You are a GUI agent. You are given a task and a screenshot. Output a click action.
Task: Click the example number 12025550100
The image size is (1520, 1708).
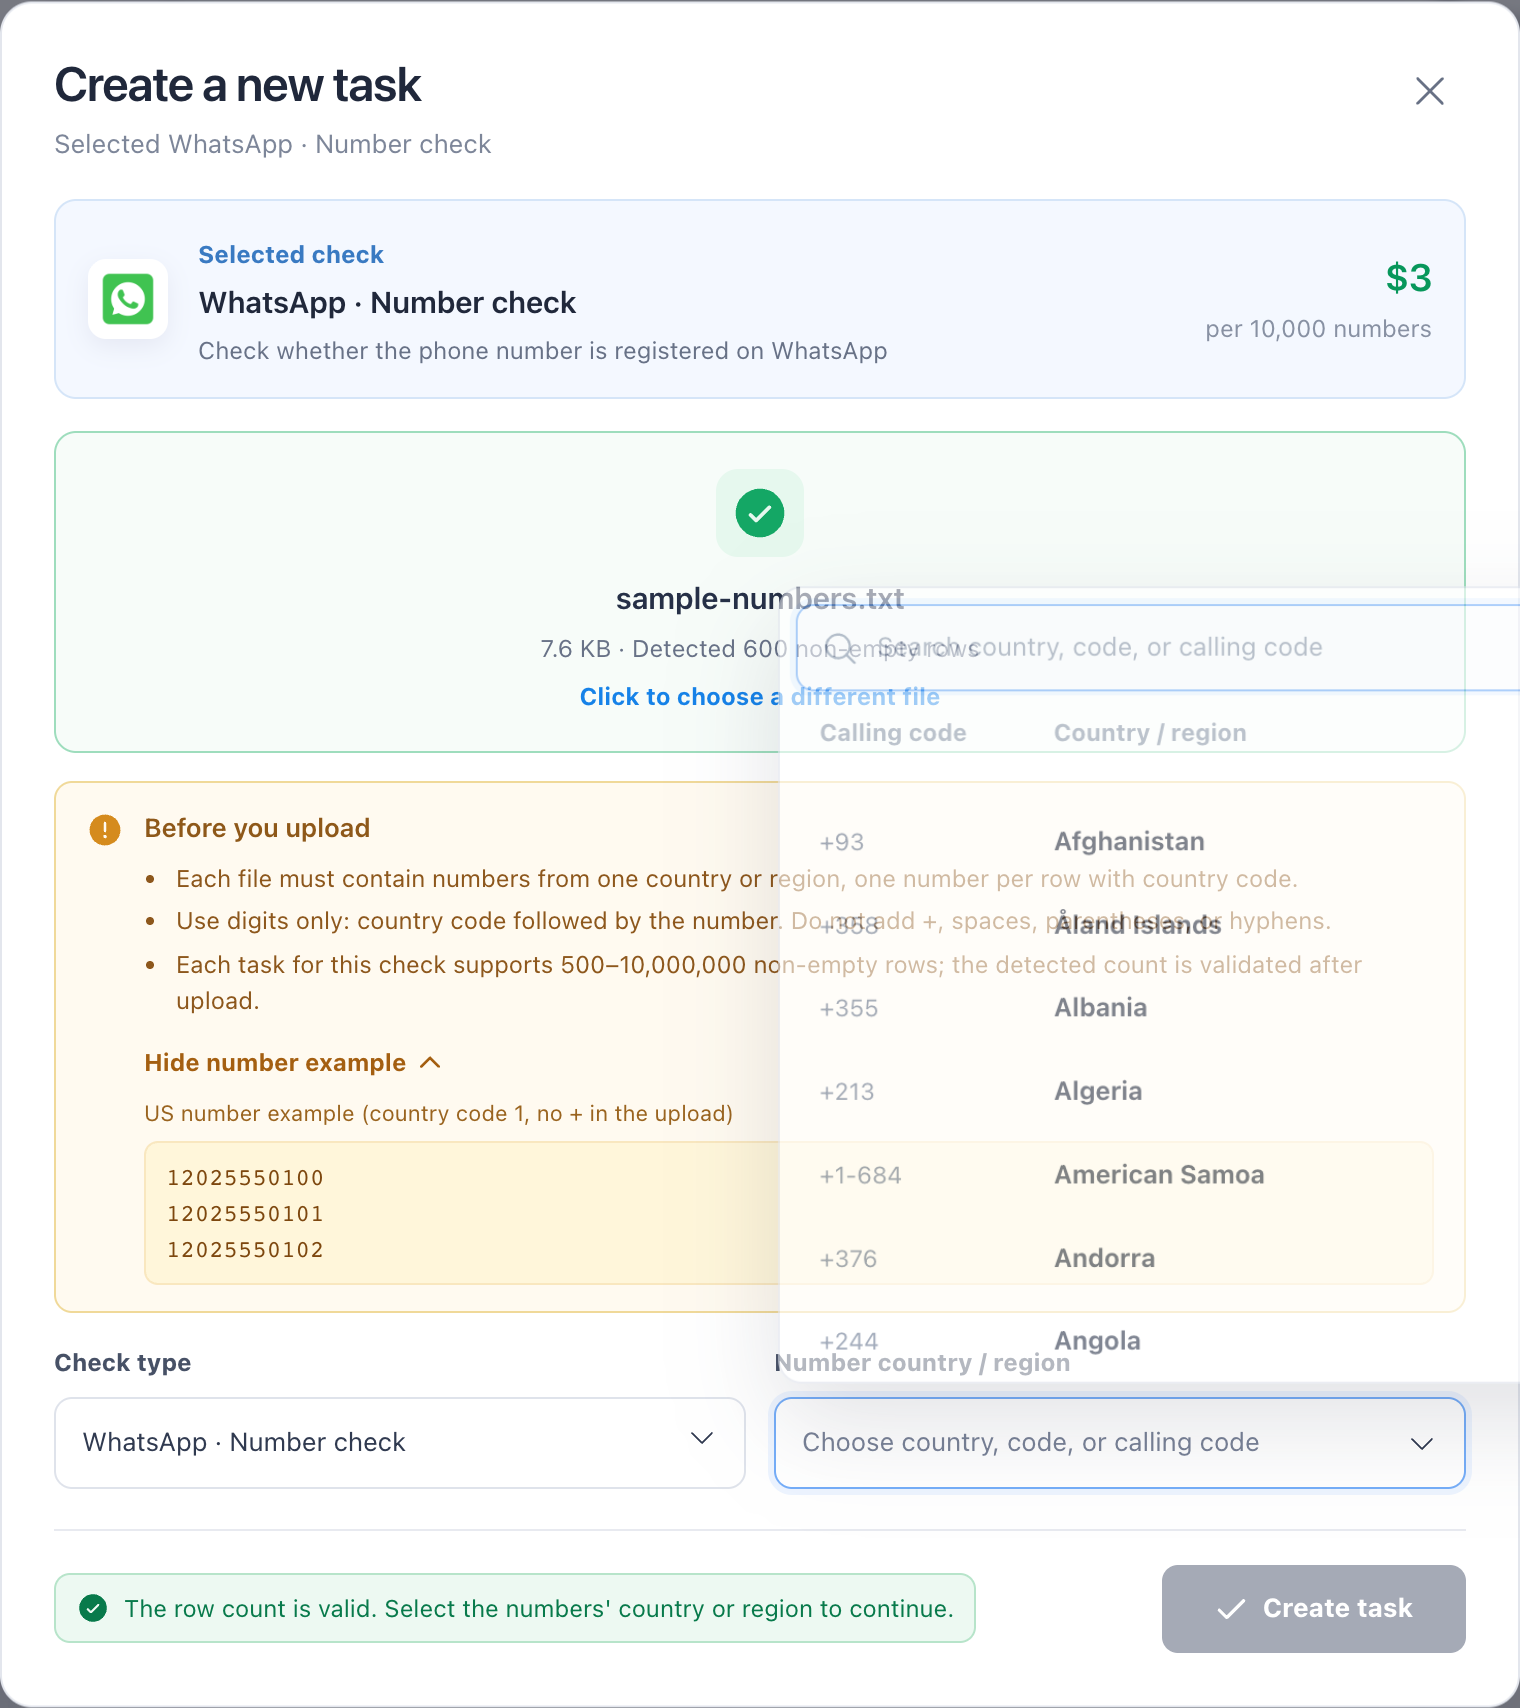(x=245, y=1178)
